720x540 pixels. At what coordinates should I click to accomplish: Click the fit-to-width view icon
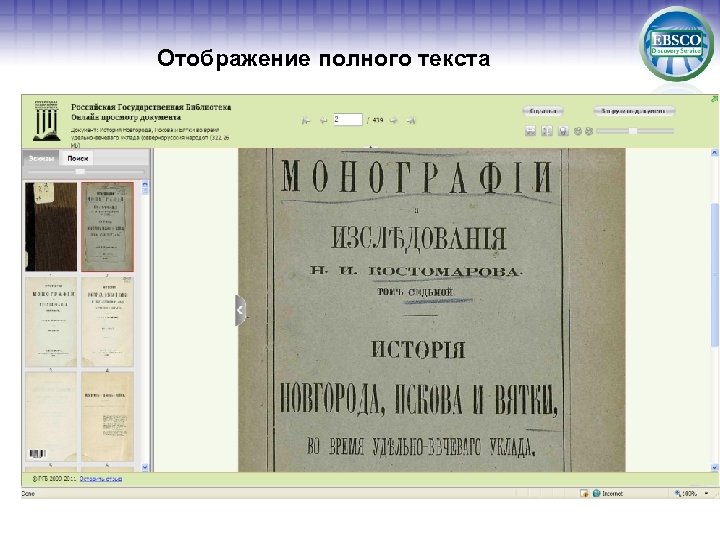pyautogui.click(x=530, y=131)
